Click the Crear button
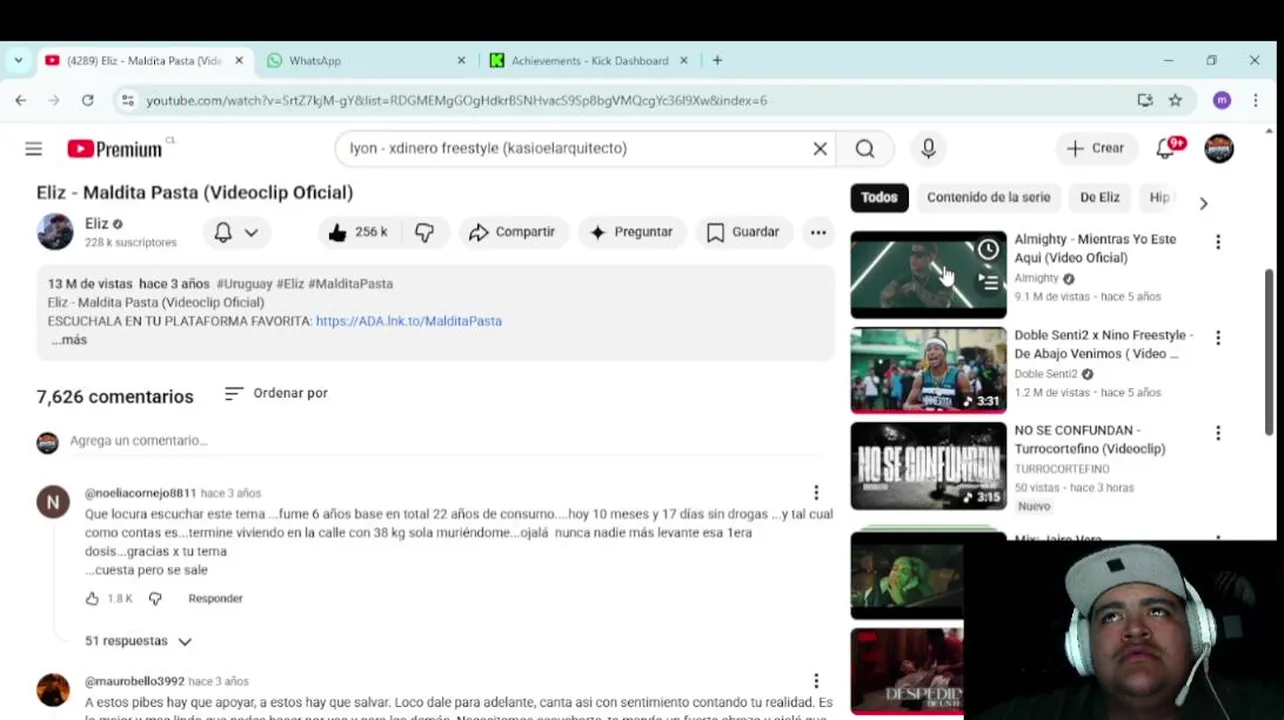Screen dimensions: 1284x720 [1095, 148]
